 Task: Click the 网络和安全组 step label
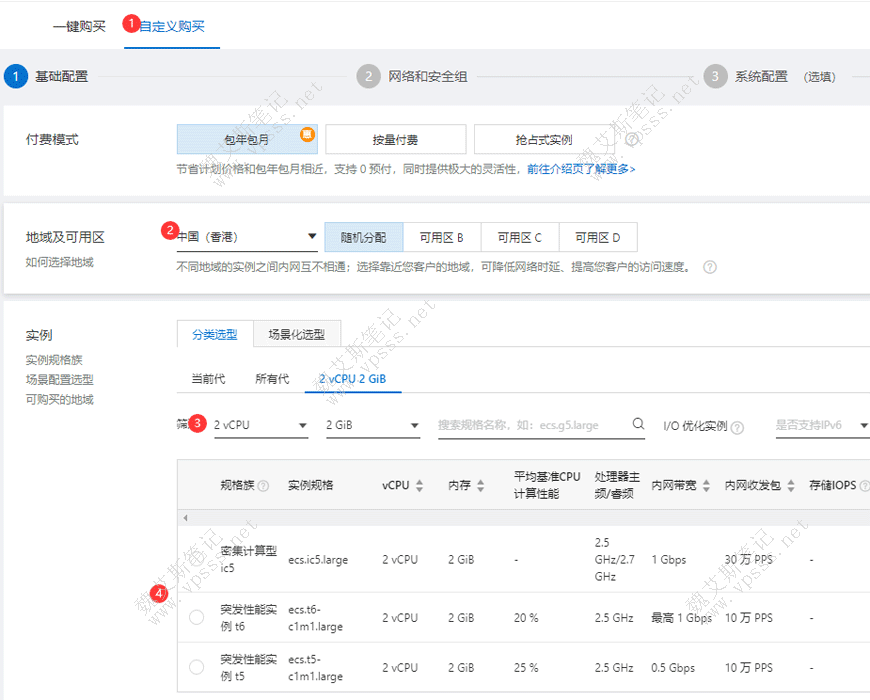tap(428, 77)
